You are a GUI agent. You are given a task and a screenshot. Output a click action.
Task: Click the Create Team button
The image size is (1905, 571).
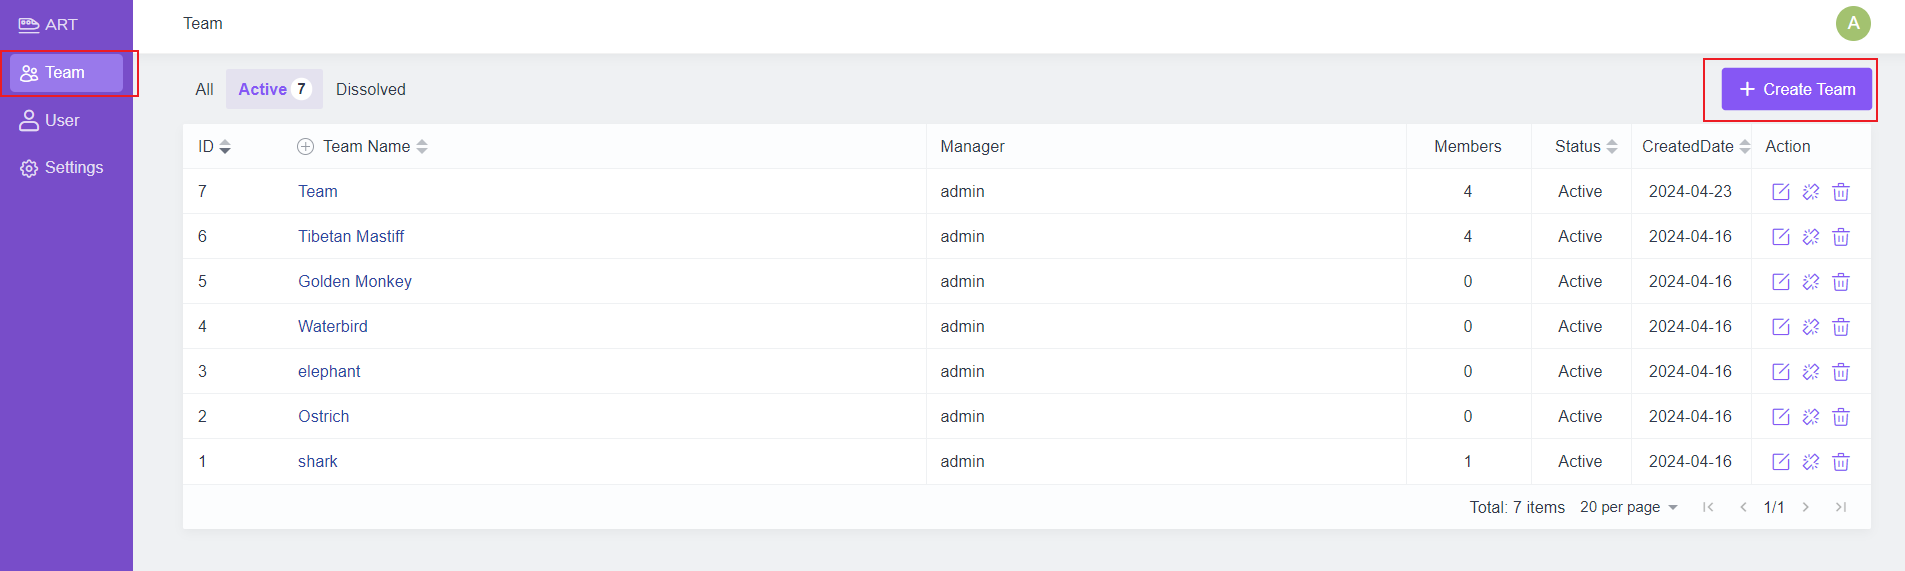click(x=1796, y=89)
